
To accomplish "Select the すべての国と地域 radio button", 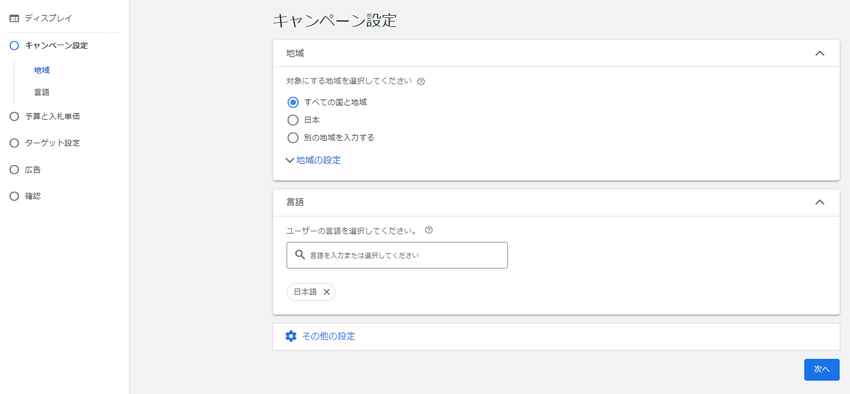I will [x=293, y=102].
